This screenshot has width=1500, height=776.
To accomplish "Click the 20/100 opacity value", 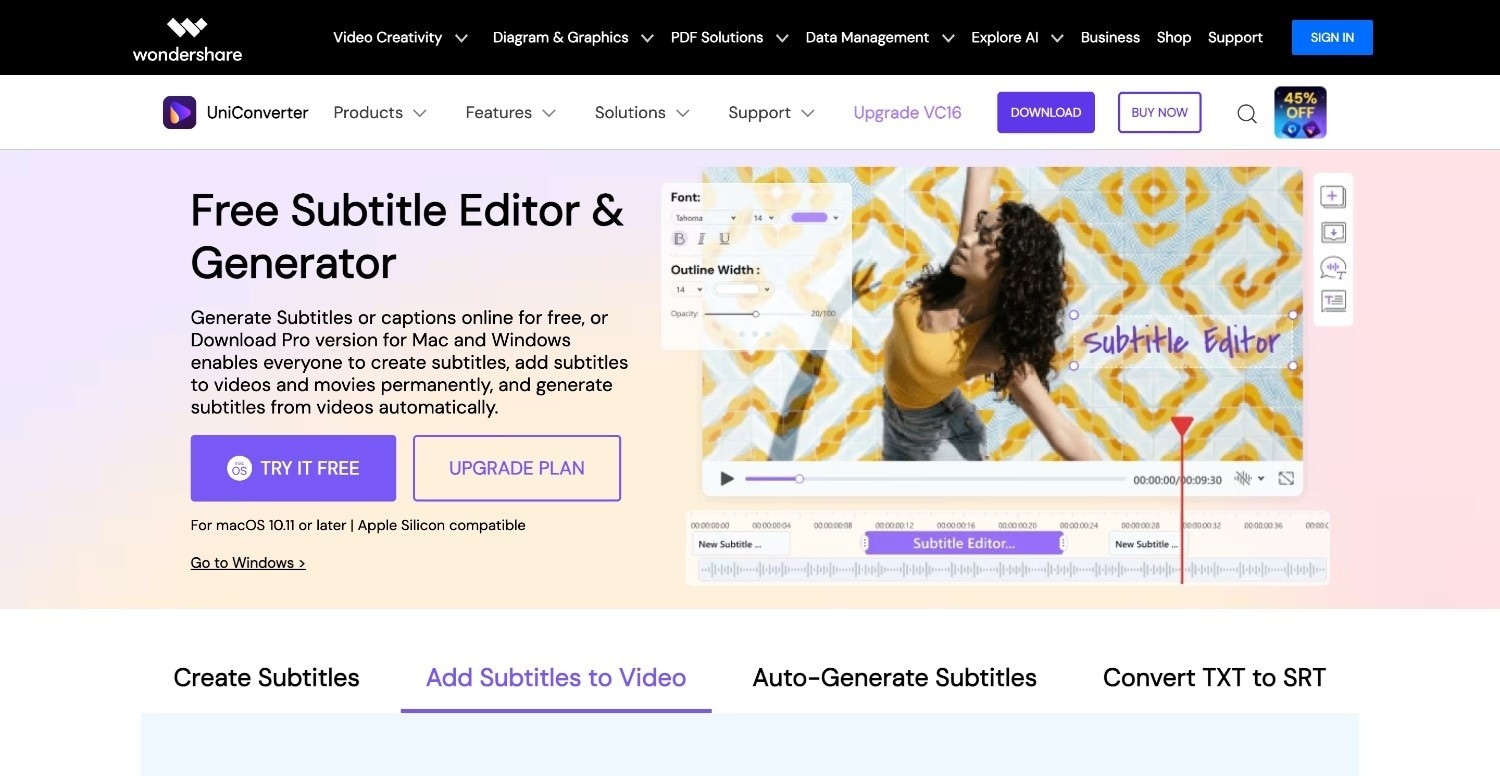I will point(823,314).
